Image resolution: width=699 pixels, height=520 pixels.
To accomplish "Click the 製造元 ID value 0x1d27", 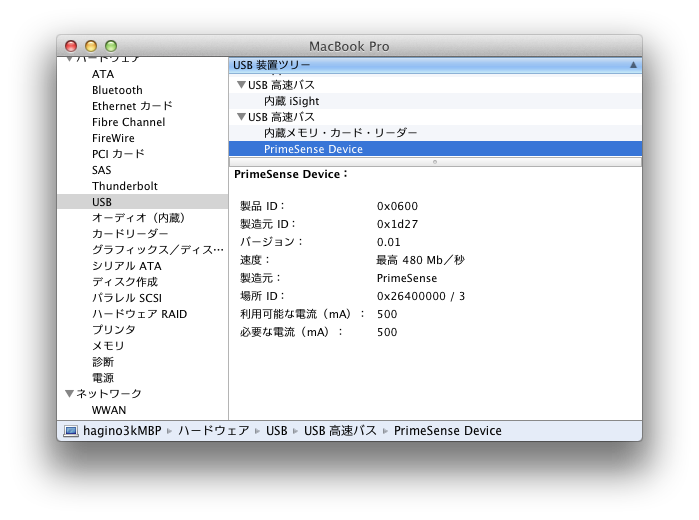I will point(397,224).
